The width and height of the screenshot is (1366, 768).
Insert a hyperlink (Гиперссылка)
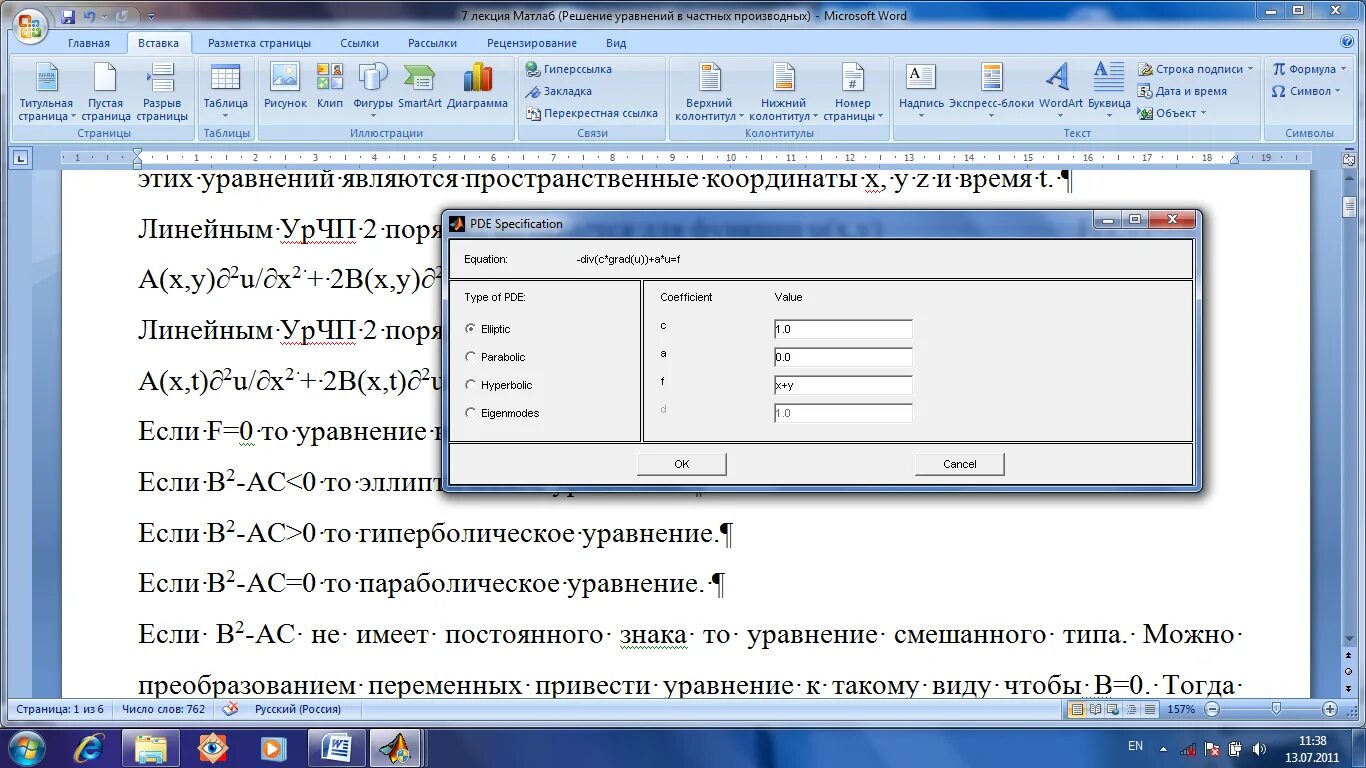click(x=568, y=69)
